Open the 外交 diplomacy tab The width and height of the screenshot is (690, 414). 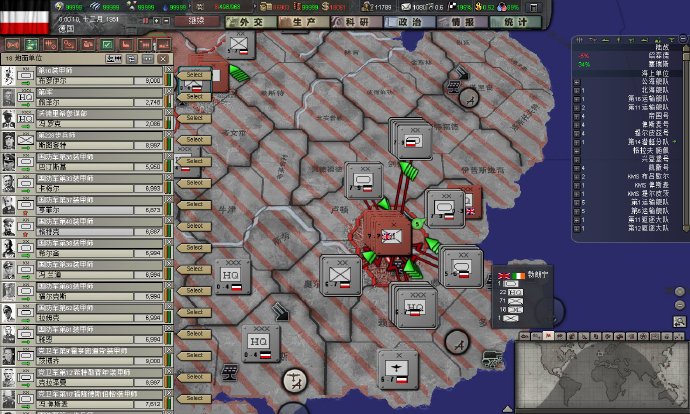250,22
